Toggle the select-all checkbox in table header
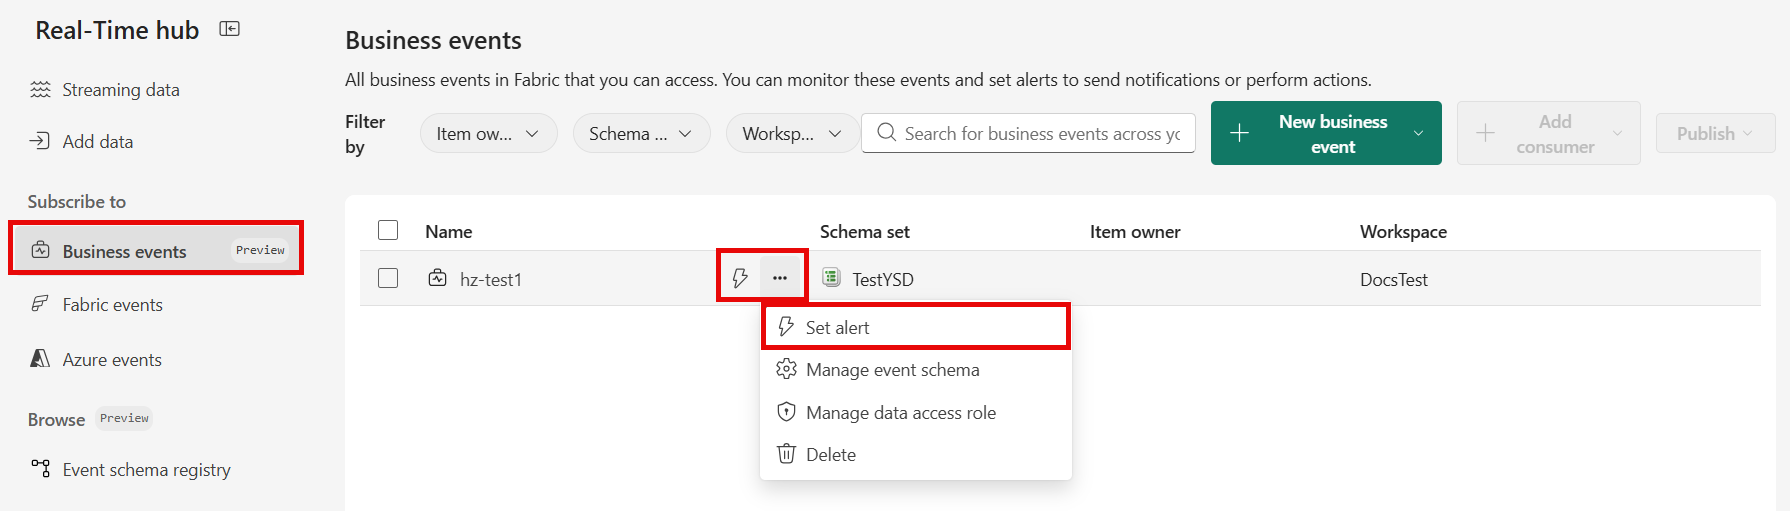Image resolution: width=1790 pixels, height=511 pixels. (x=388, y=230)
